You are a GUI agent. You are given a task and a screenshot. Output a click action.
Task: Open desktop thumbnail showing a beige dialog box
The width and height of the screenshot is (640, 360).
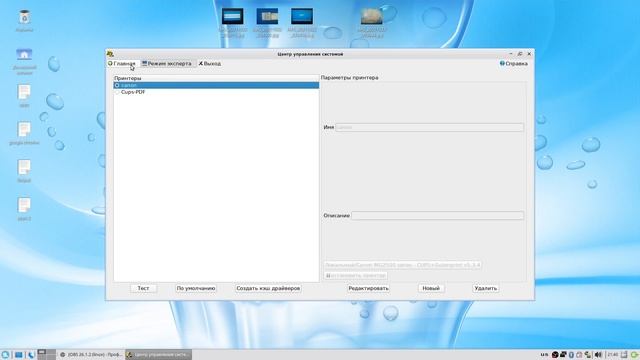tap(267, 17)
